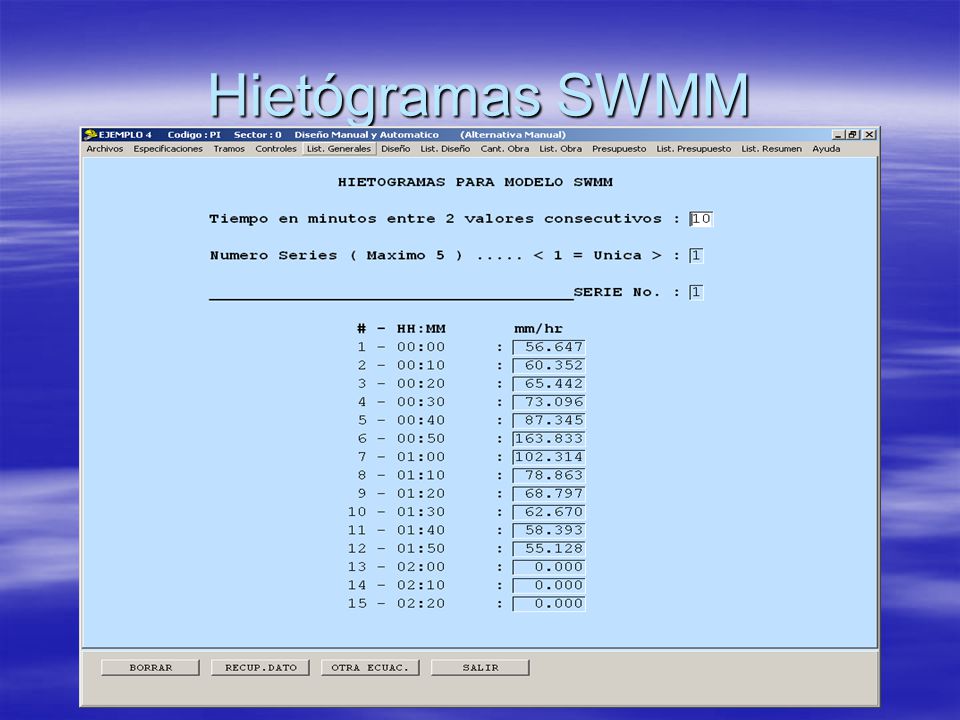Select the 00:20 intensity field 65.442
Viewport: 960px width, 720px height.
point(549,384)
